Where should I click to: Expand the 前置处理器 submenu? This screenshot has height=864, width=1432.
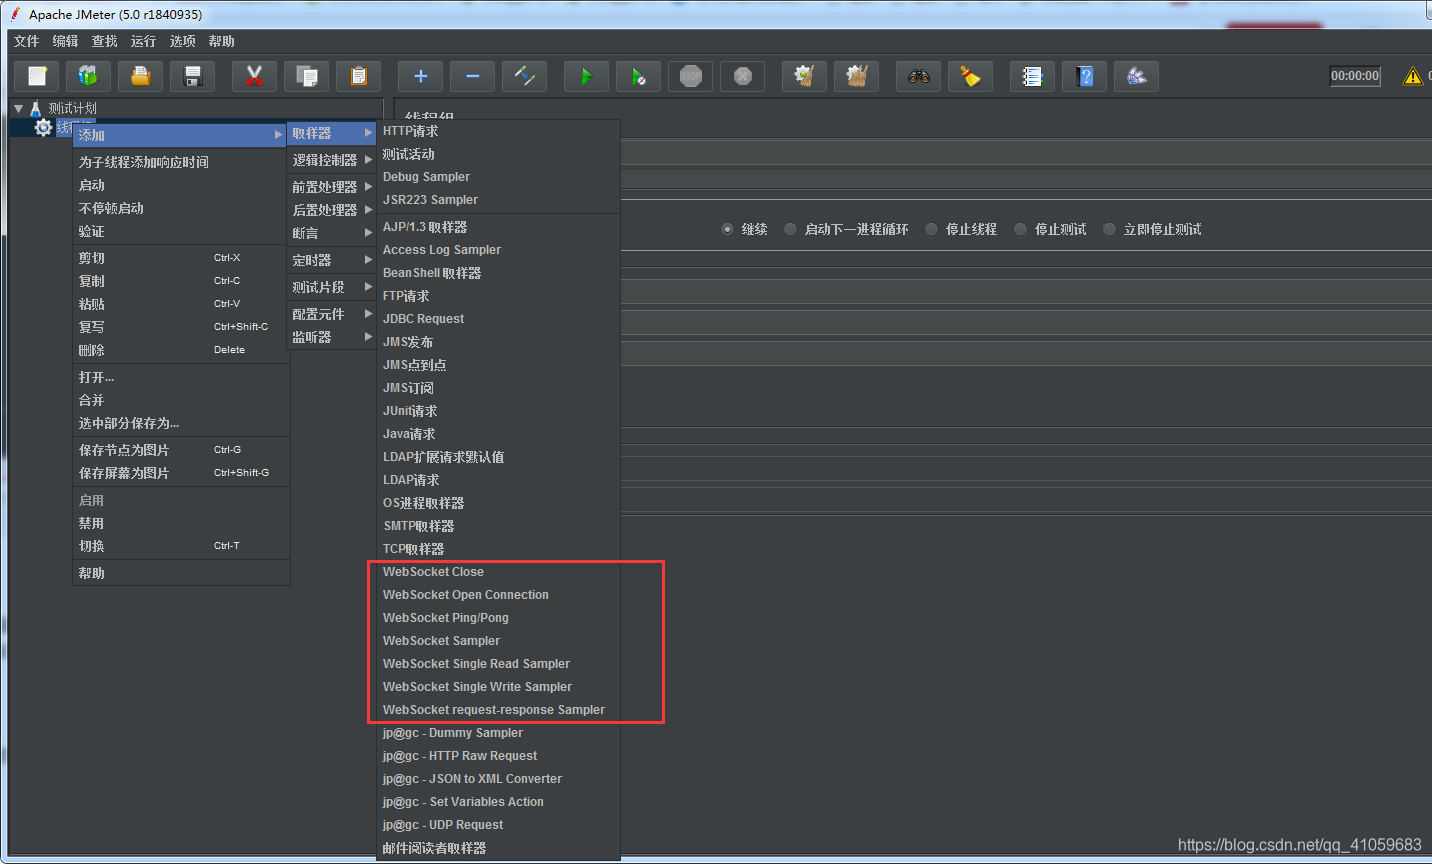point(332,187)
